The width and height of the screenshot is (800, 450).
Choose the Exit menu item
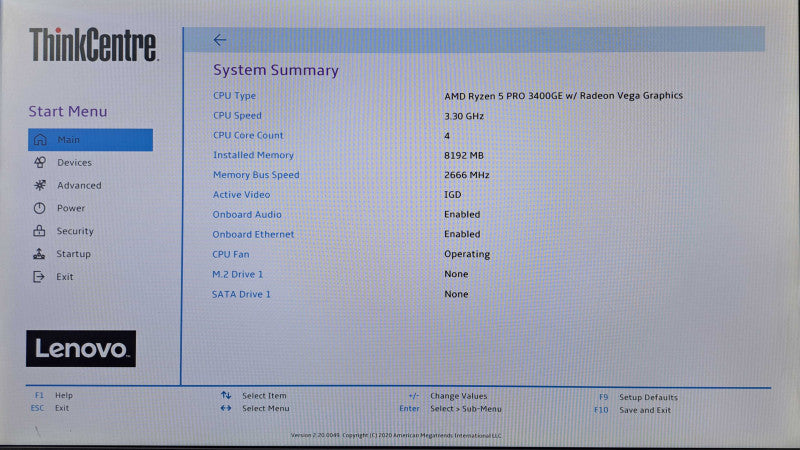[x=65, y=277]
